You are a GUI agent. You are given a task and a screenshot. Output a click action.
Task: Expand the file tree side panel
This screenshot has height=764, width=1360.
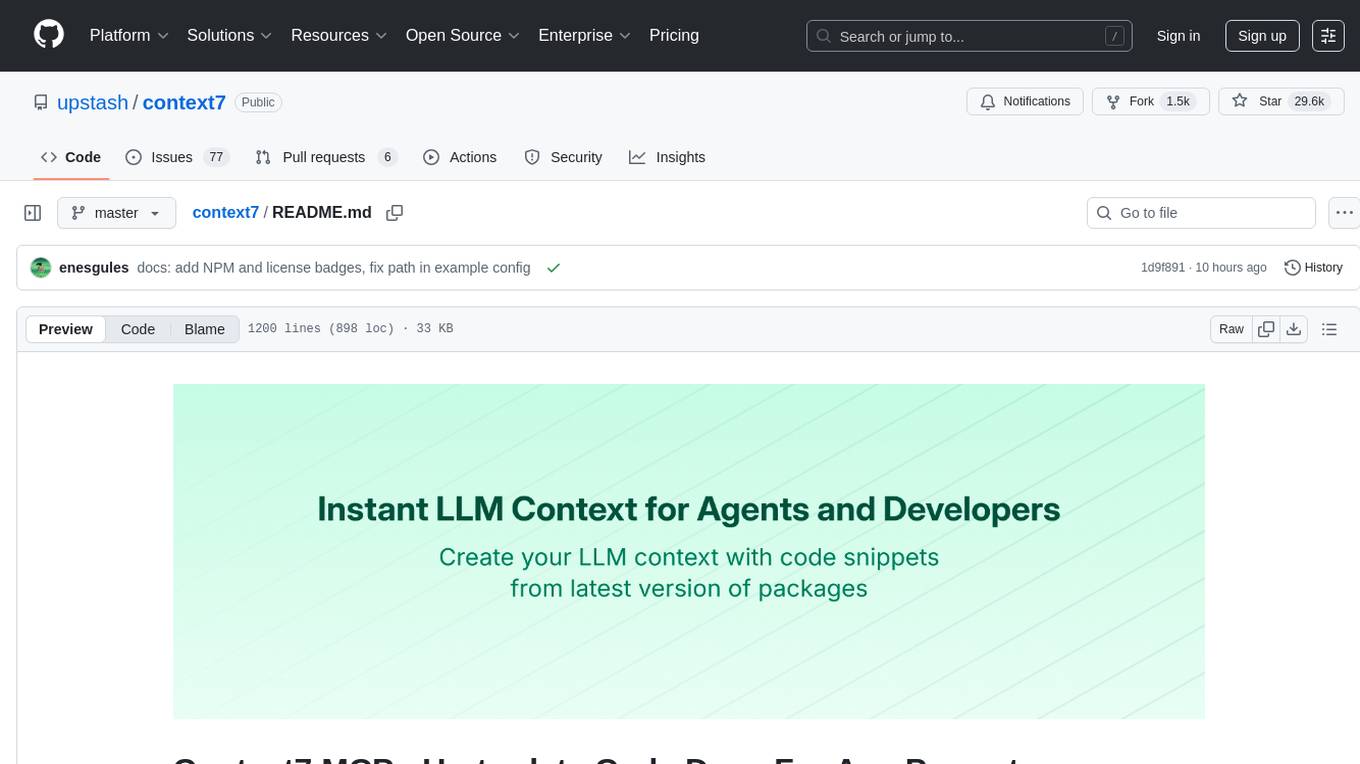click(x=32, y=213)
